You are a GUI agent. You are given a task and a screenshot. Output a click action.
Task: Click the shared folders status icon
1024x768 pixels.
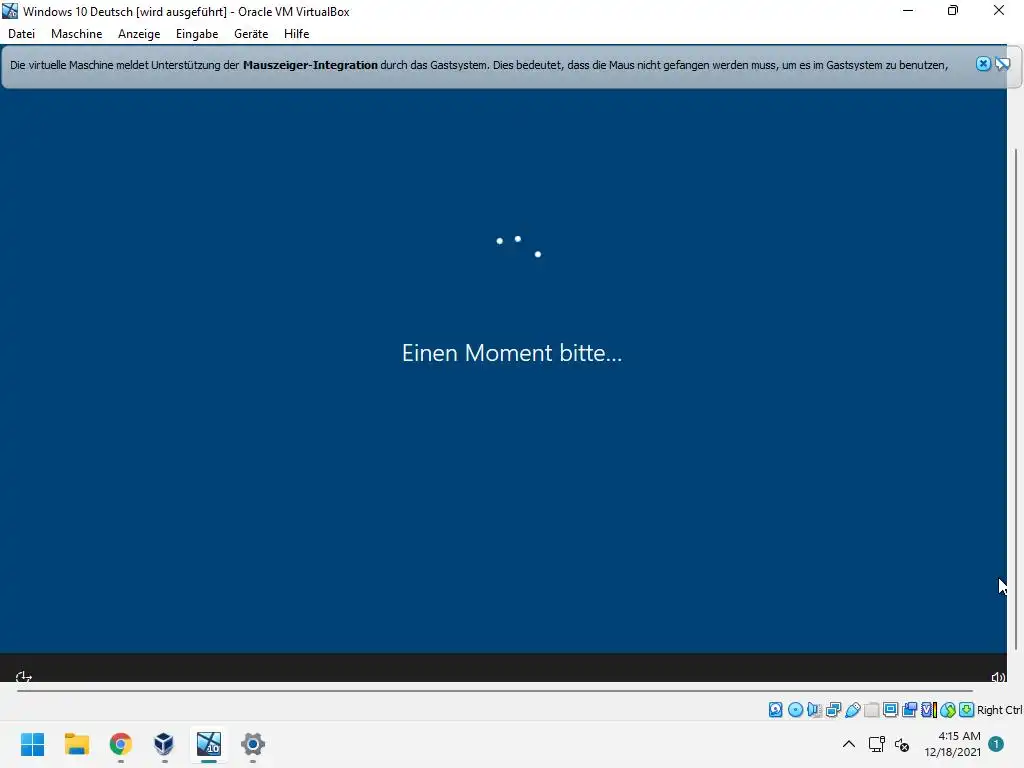click(871, 710)
